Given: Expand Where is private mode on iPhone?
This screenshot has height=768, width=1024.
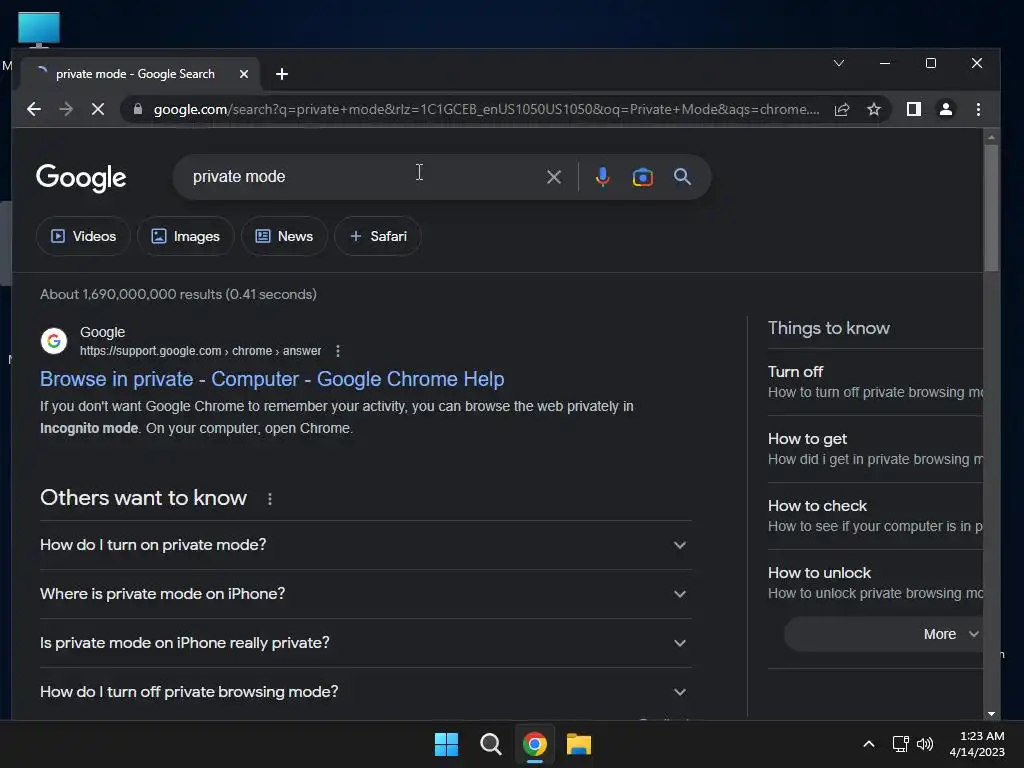Looking at the screenshot, I should click(x=366, y=594).
